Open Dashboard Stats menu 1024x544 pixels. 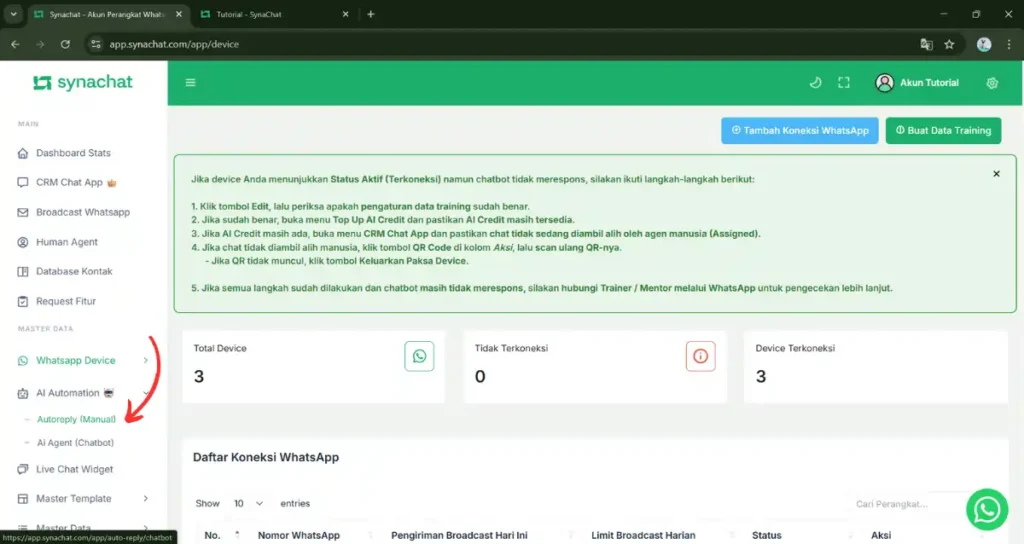(73, 153)
